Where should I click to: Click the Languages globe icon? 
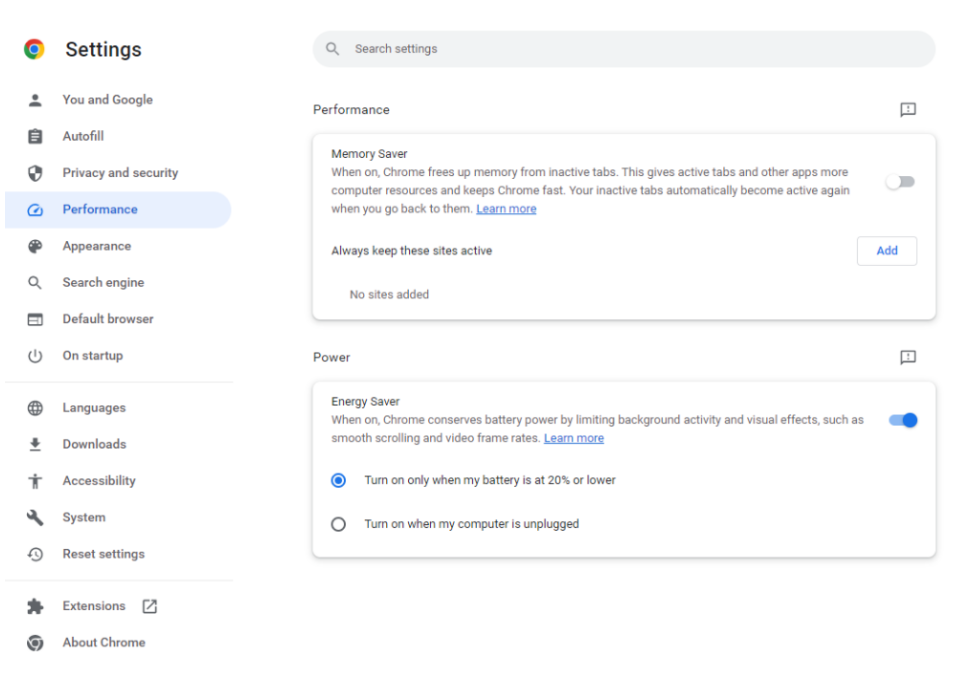(35, 408)
